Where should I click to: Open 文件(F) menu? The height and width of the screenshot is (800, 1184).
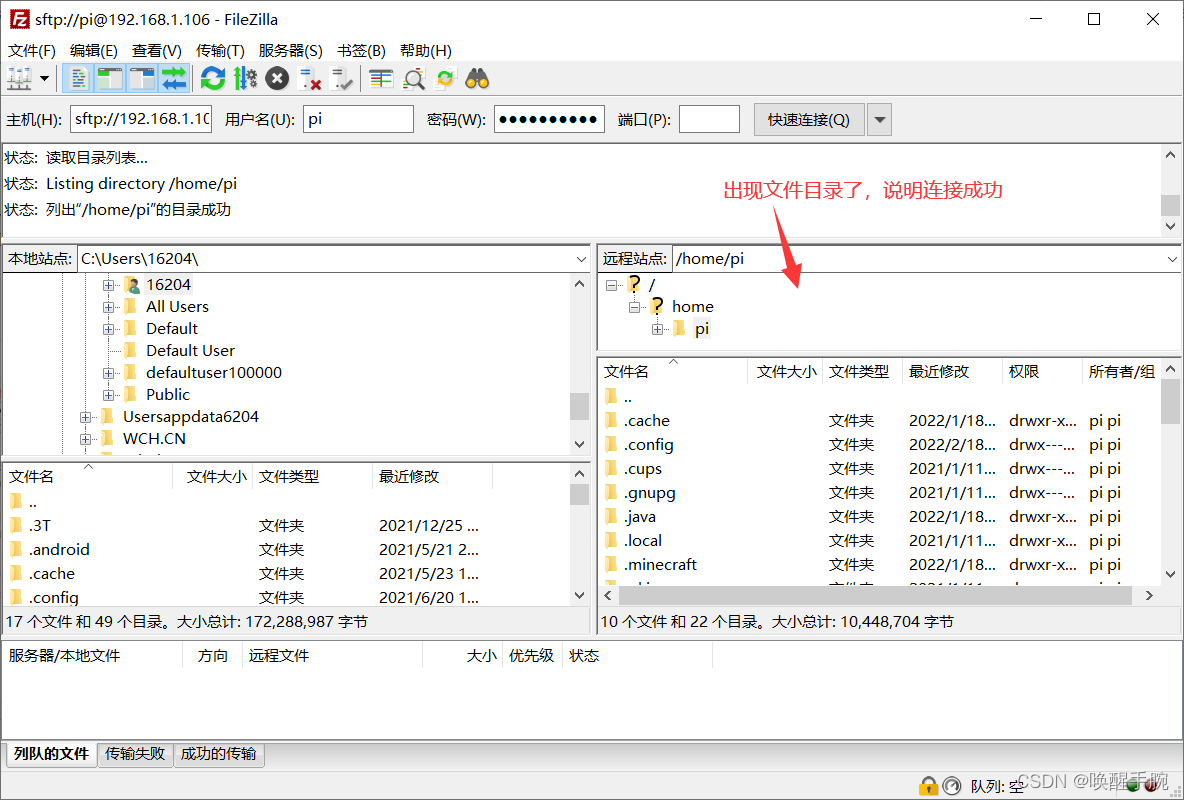click(32, 51)
